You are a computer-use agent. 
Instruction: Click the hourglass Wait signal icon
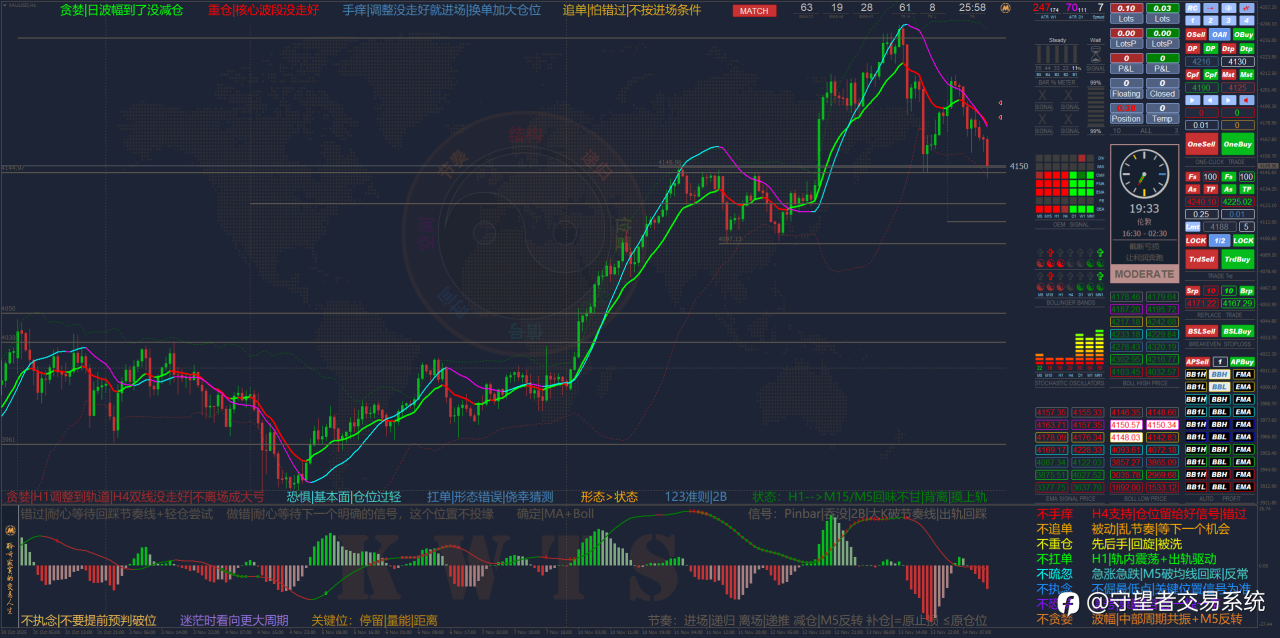1095,52
